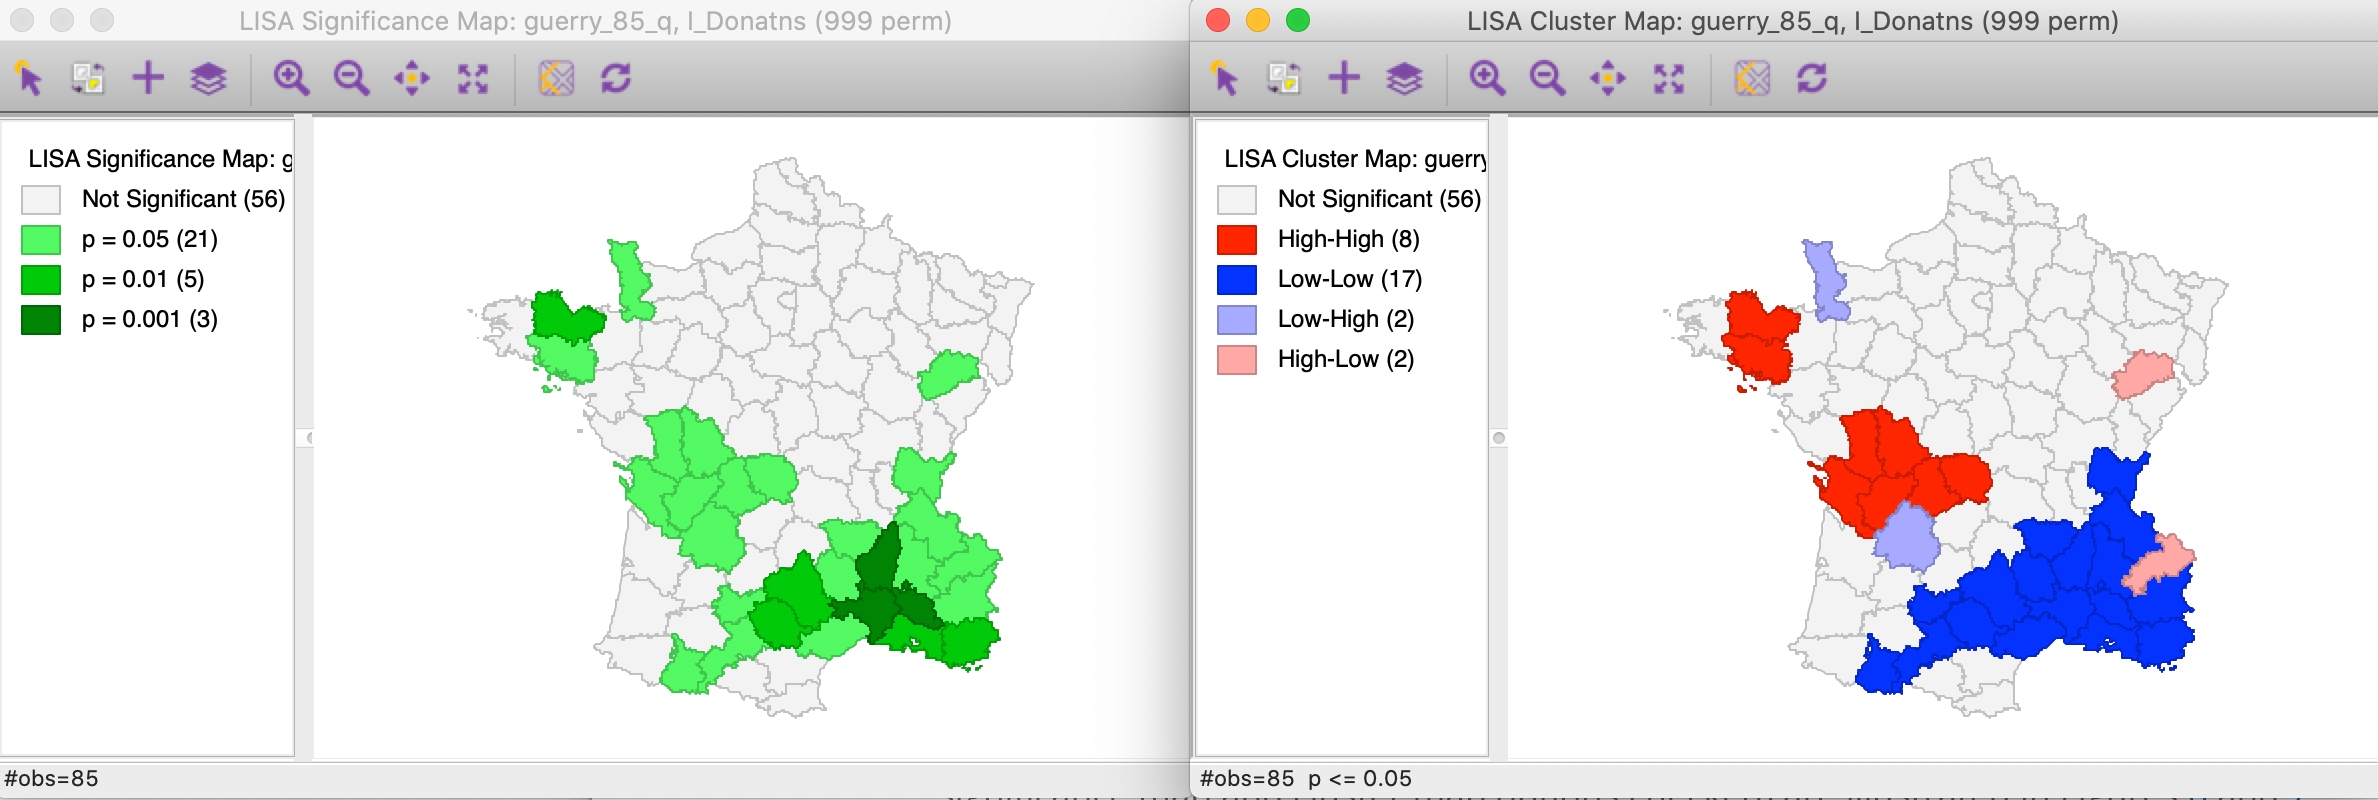2378x800 pixels.
Task: Open Map Layer settings in Cluster Map
Action: pyautogui.click(x=1404, y=78)
